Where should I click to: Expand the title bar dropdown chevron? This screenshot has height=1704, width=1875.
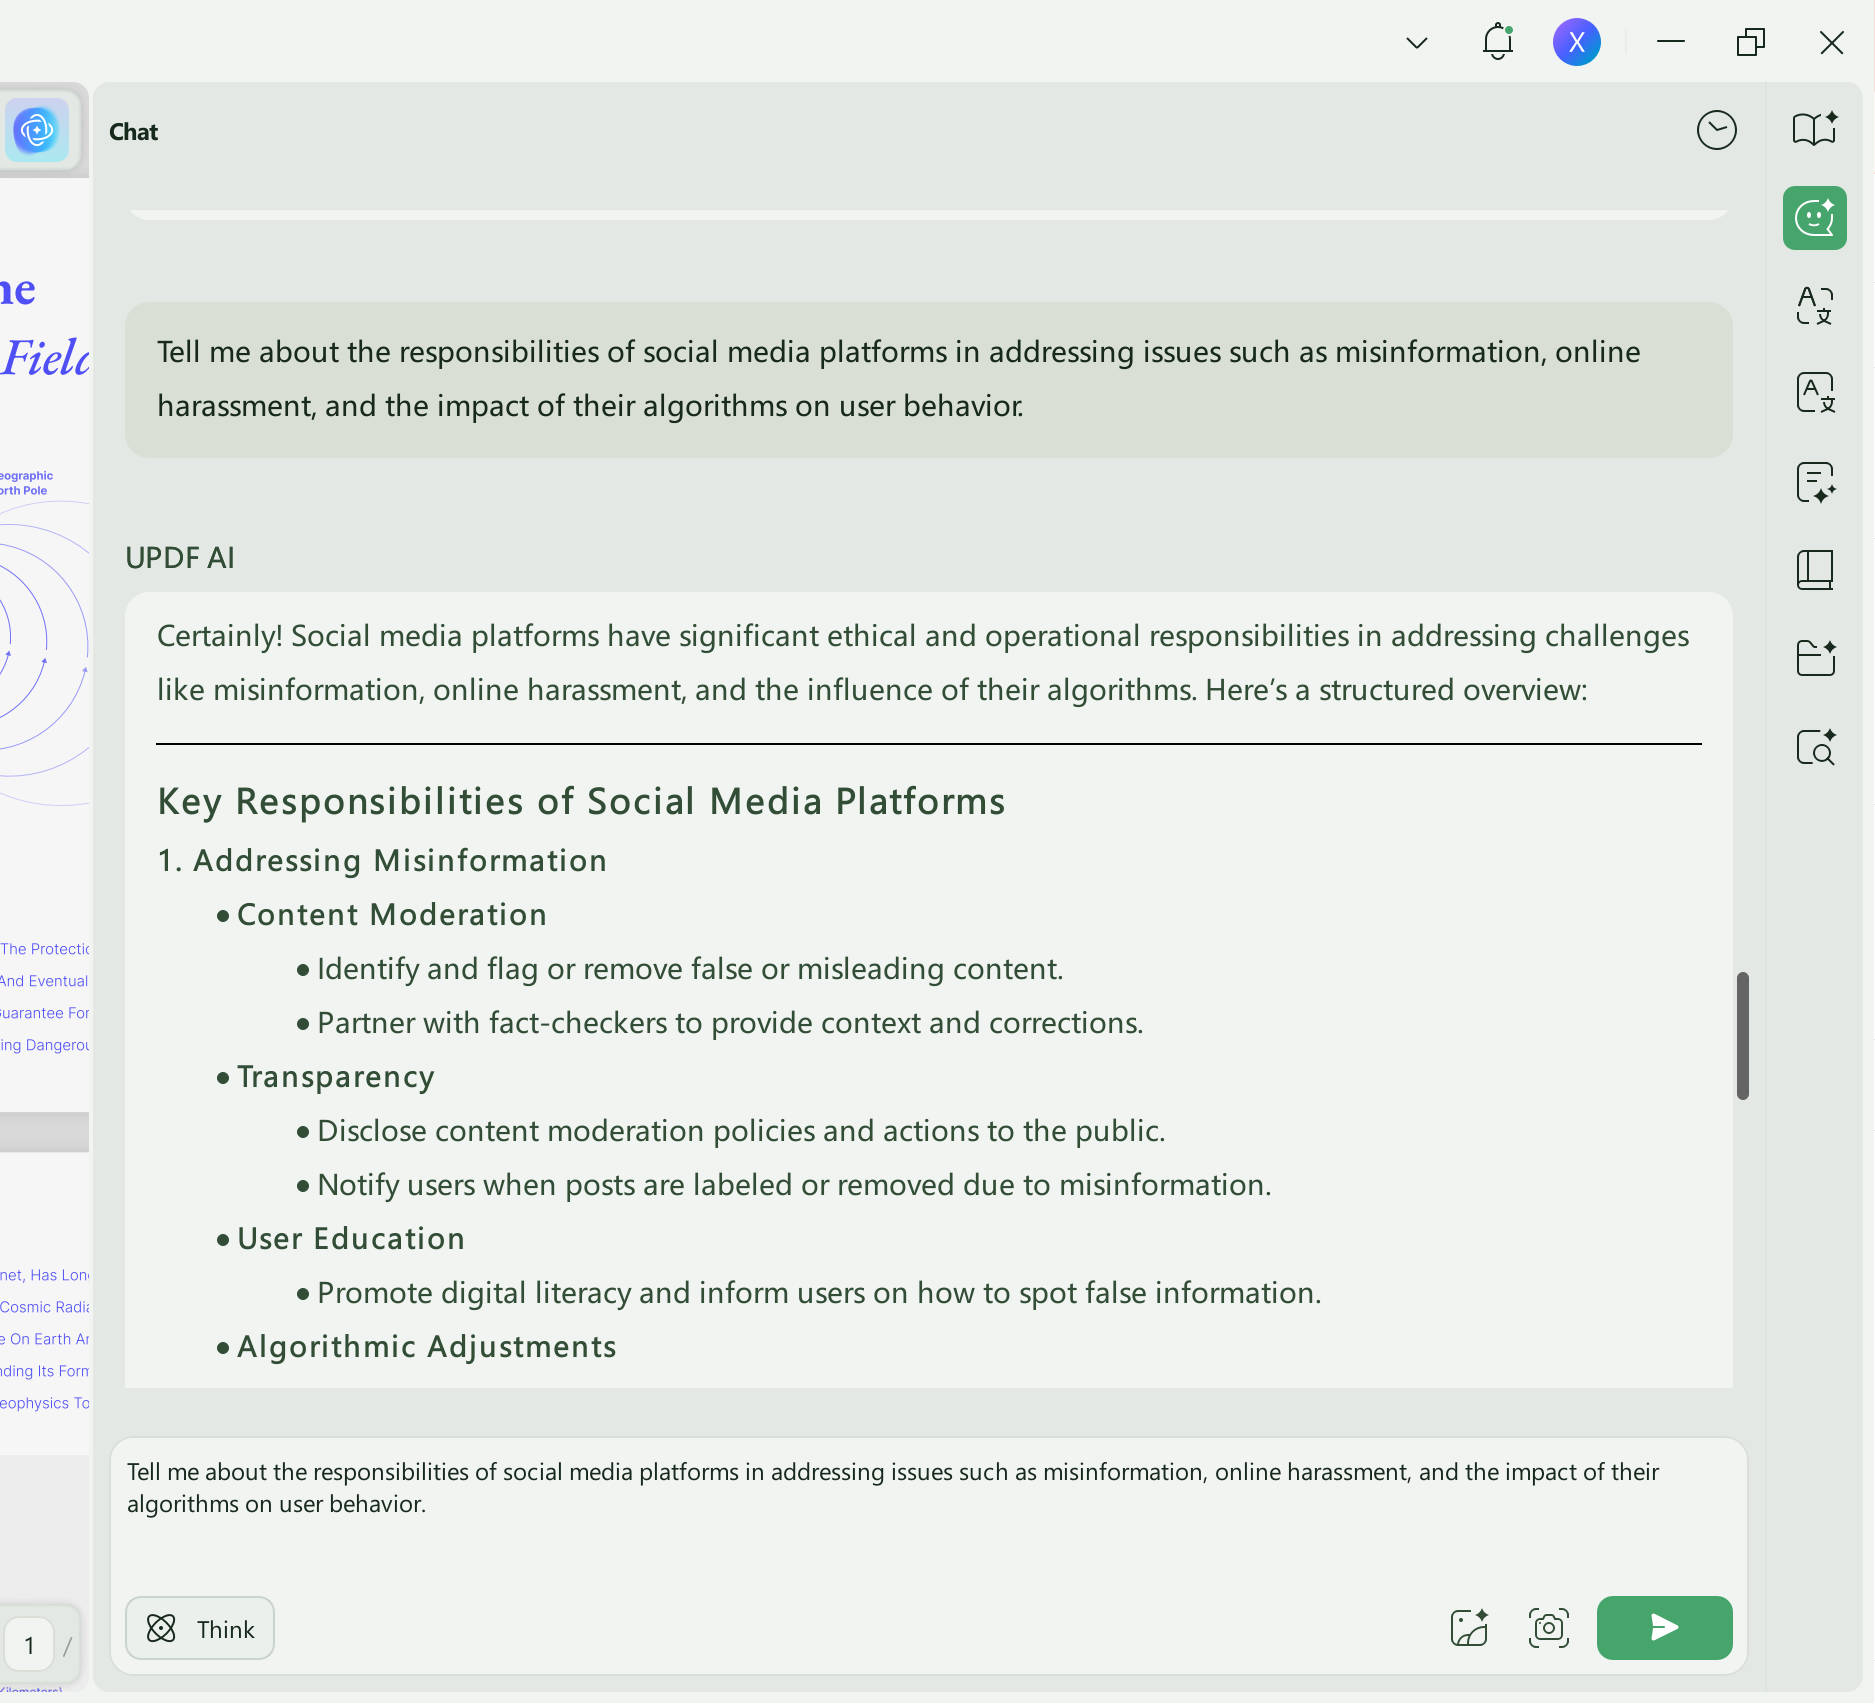pyautogui.click(x=1416, y=42)
